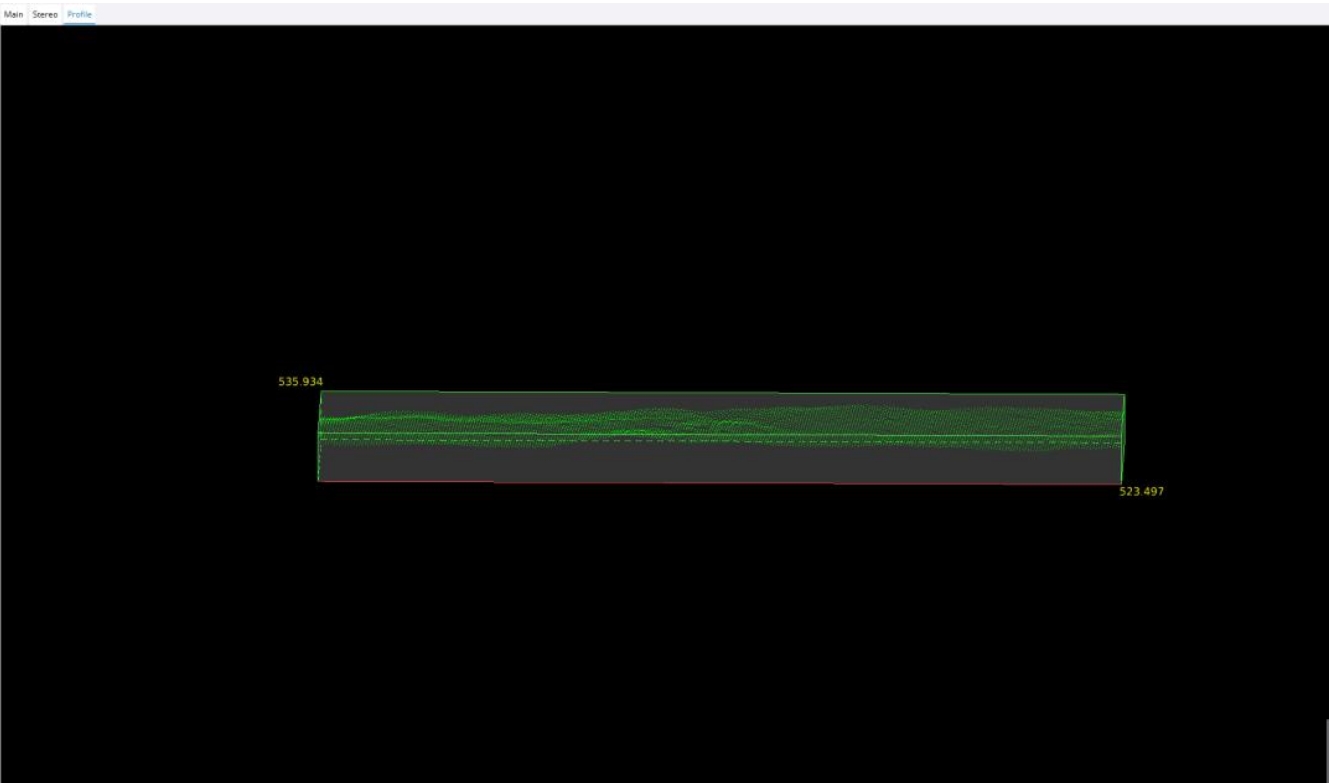The width and height of the screenshot is (1329, 783).
Task: Select the green terrain mesh at profile center
Action: tap(720, 420)
